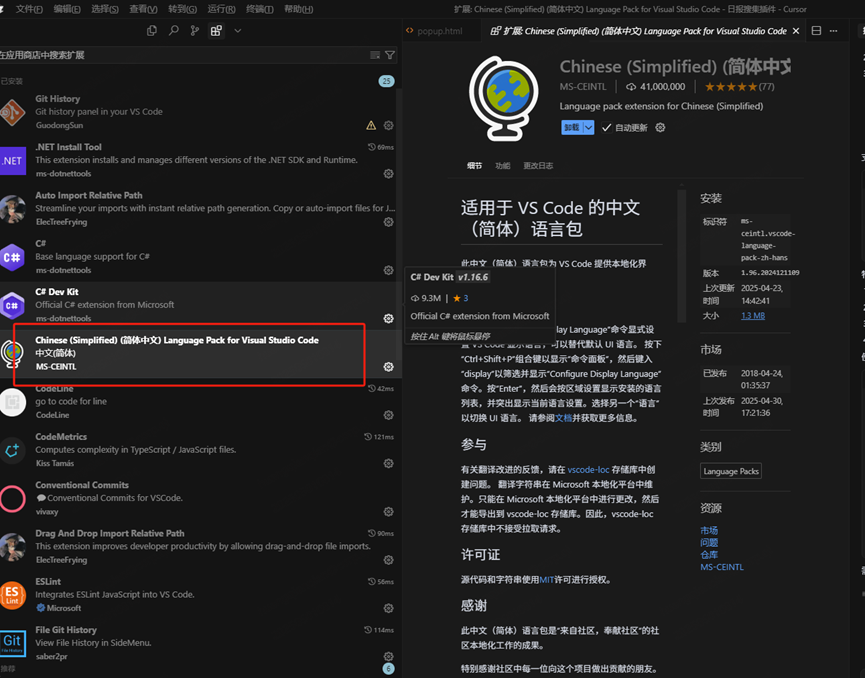Viewport: 865px width, 678px height.
Task: Open the 查看(V) menu
Action: pyautogui.click(x=143, y=9)
